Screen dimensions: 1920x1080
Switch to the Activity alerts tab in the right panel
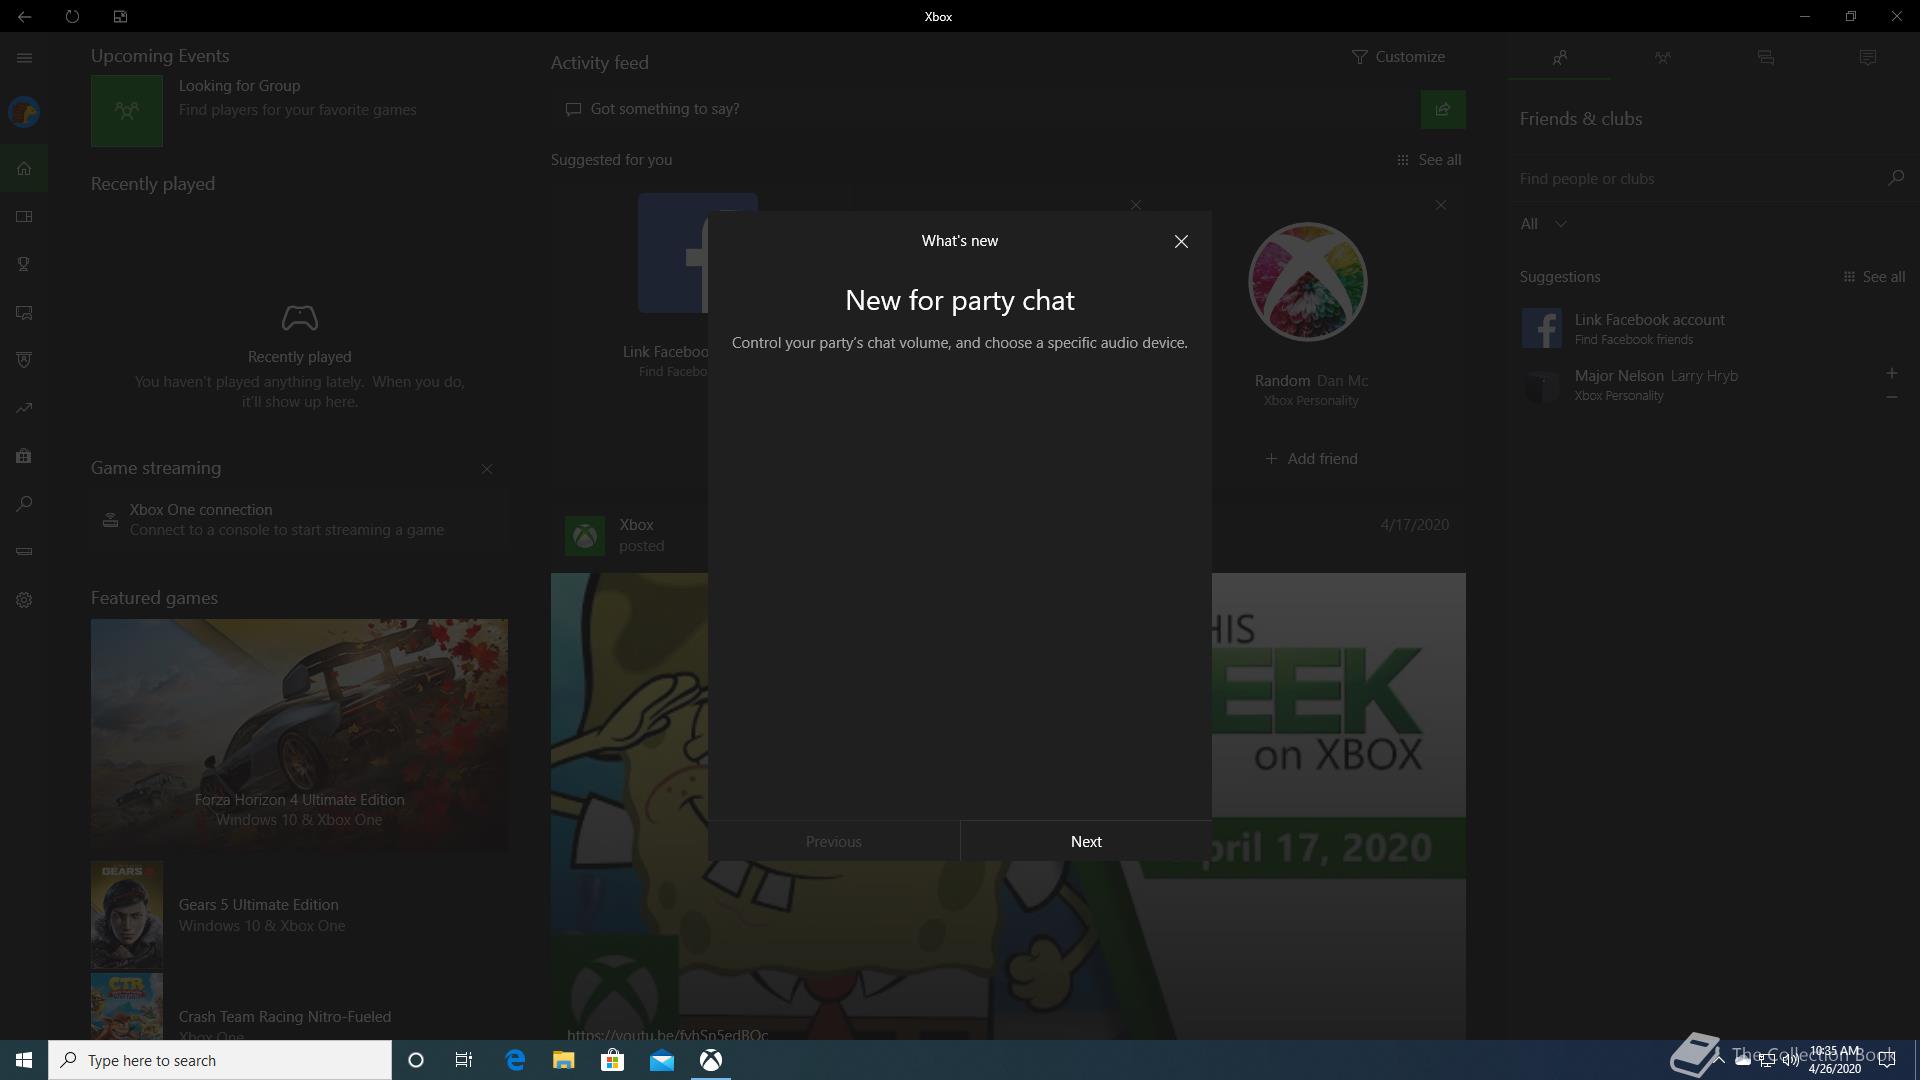pos(1868,58)
